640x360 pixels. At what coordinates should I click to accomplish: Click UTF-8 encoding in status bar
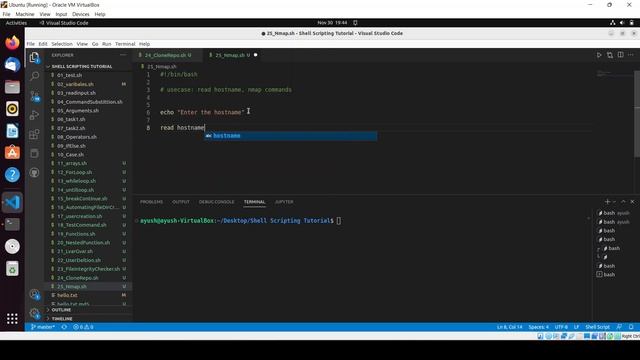click(561, 327)
